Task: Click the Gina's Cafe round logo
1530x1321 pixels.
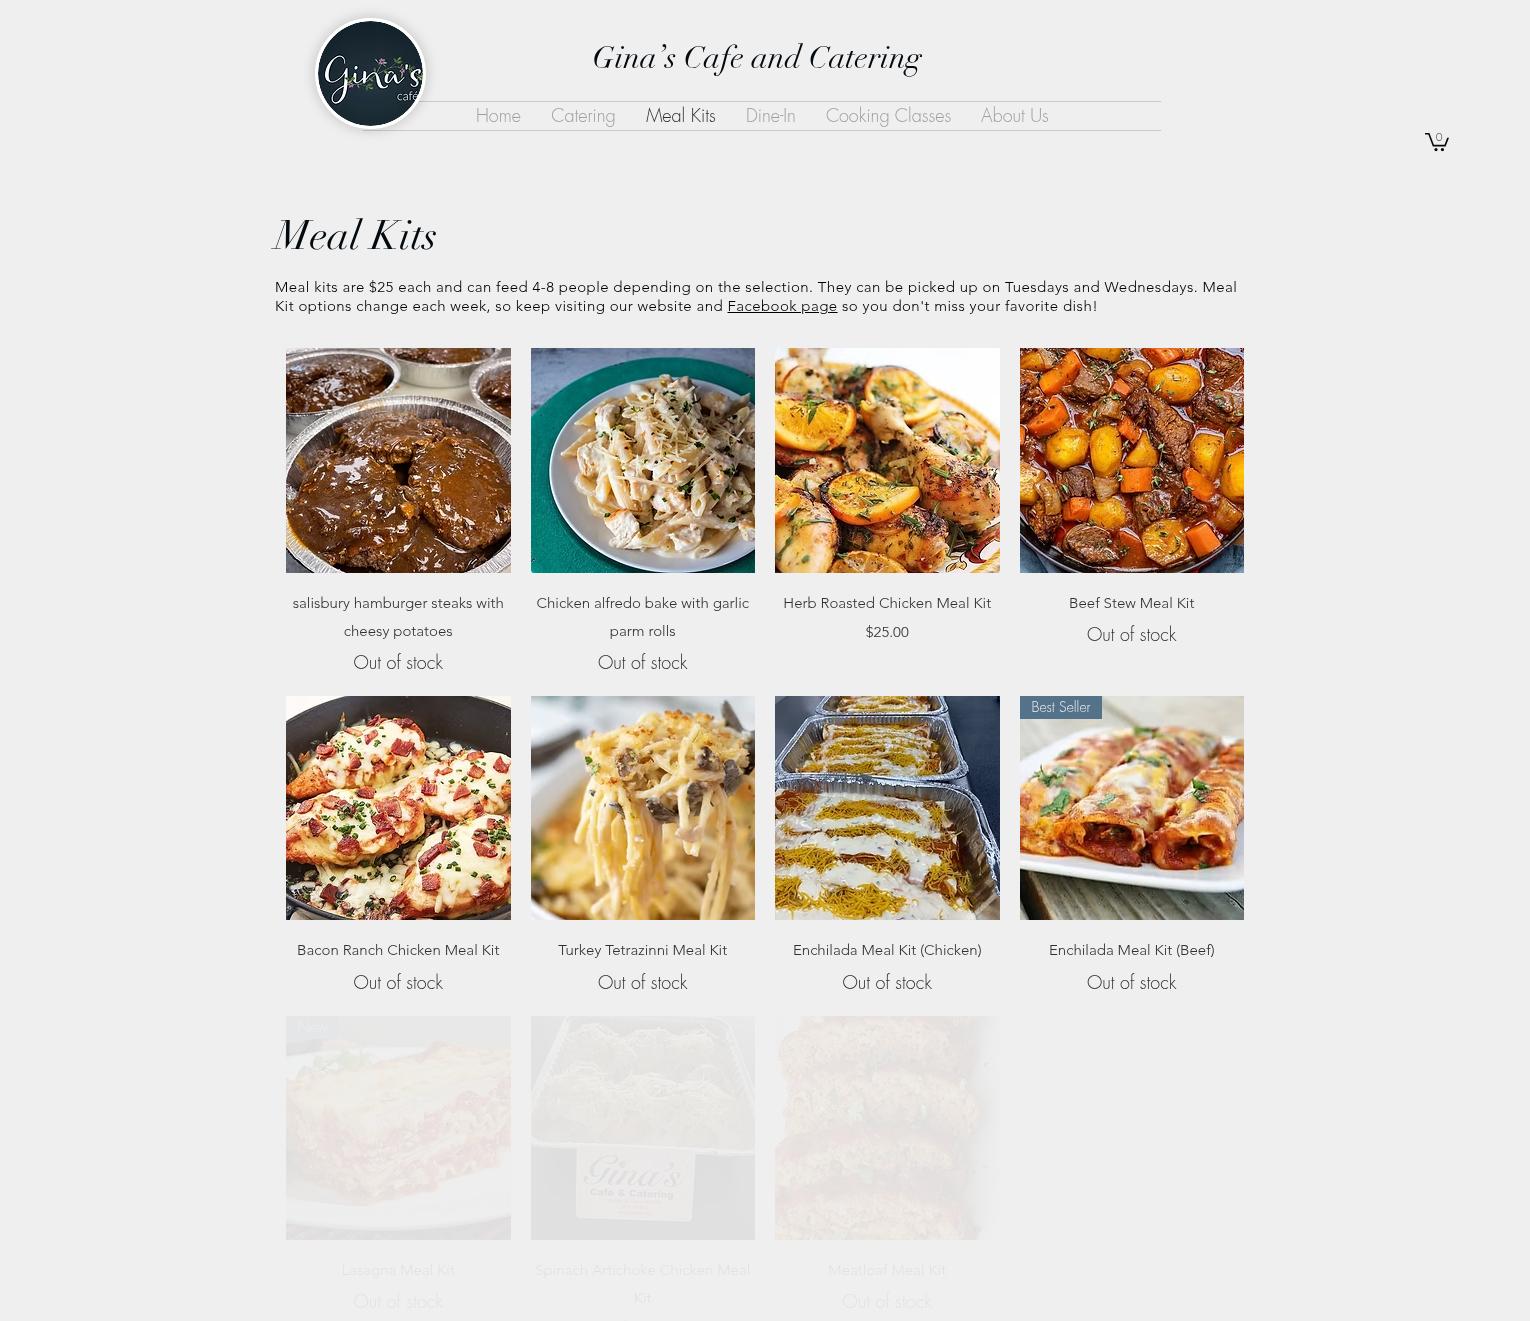Action: click(371, 74)
